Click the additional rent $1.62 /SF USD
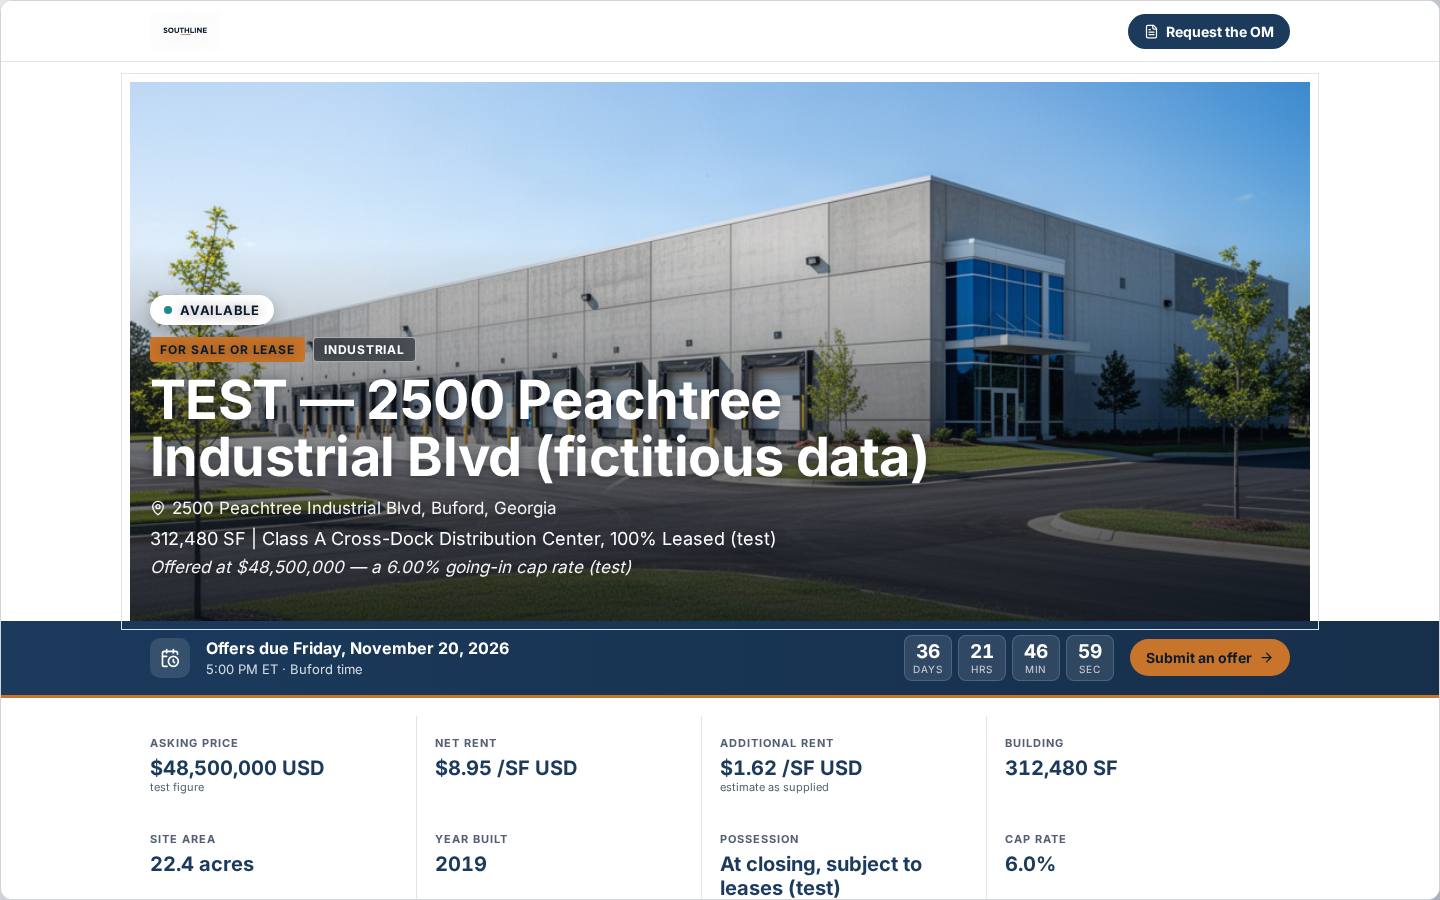Image resolution: width=1440 pixels, height=900 pixels. [x=791, y=768]
